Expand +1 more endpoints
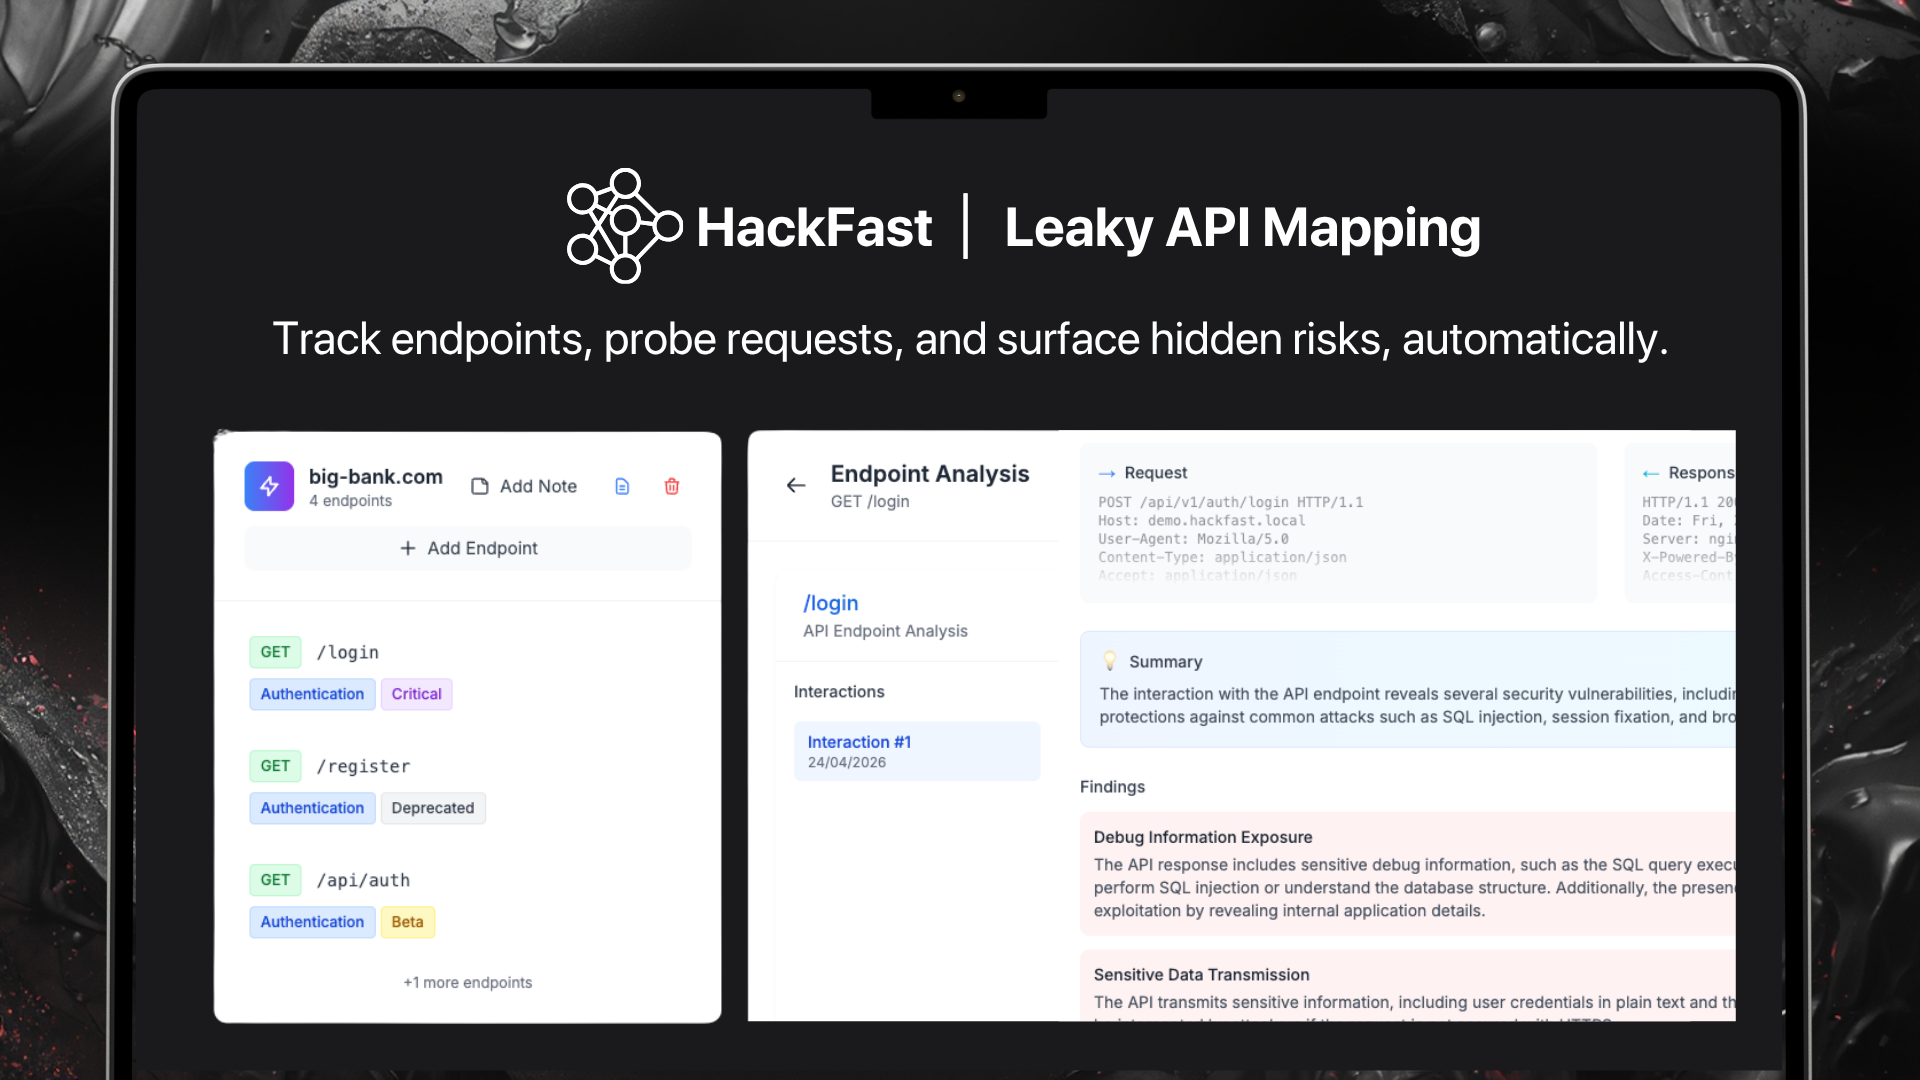The image size is (1920, 1080). tap(467, 982)
